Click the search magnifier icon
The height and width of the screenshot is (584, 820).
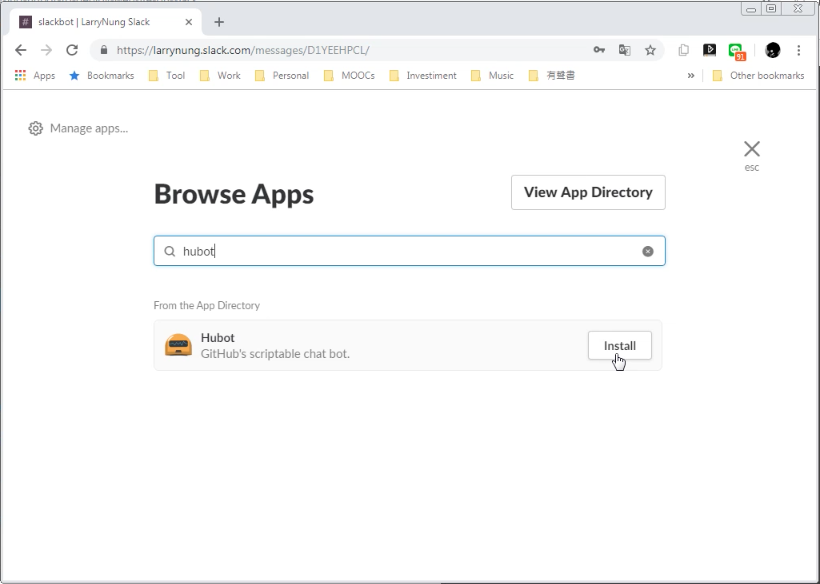click(169, 251)
